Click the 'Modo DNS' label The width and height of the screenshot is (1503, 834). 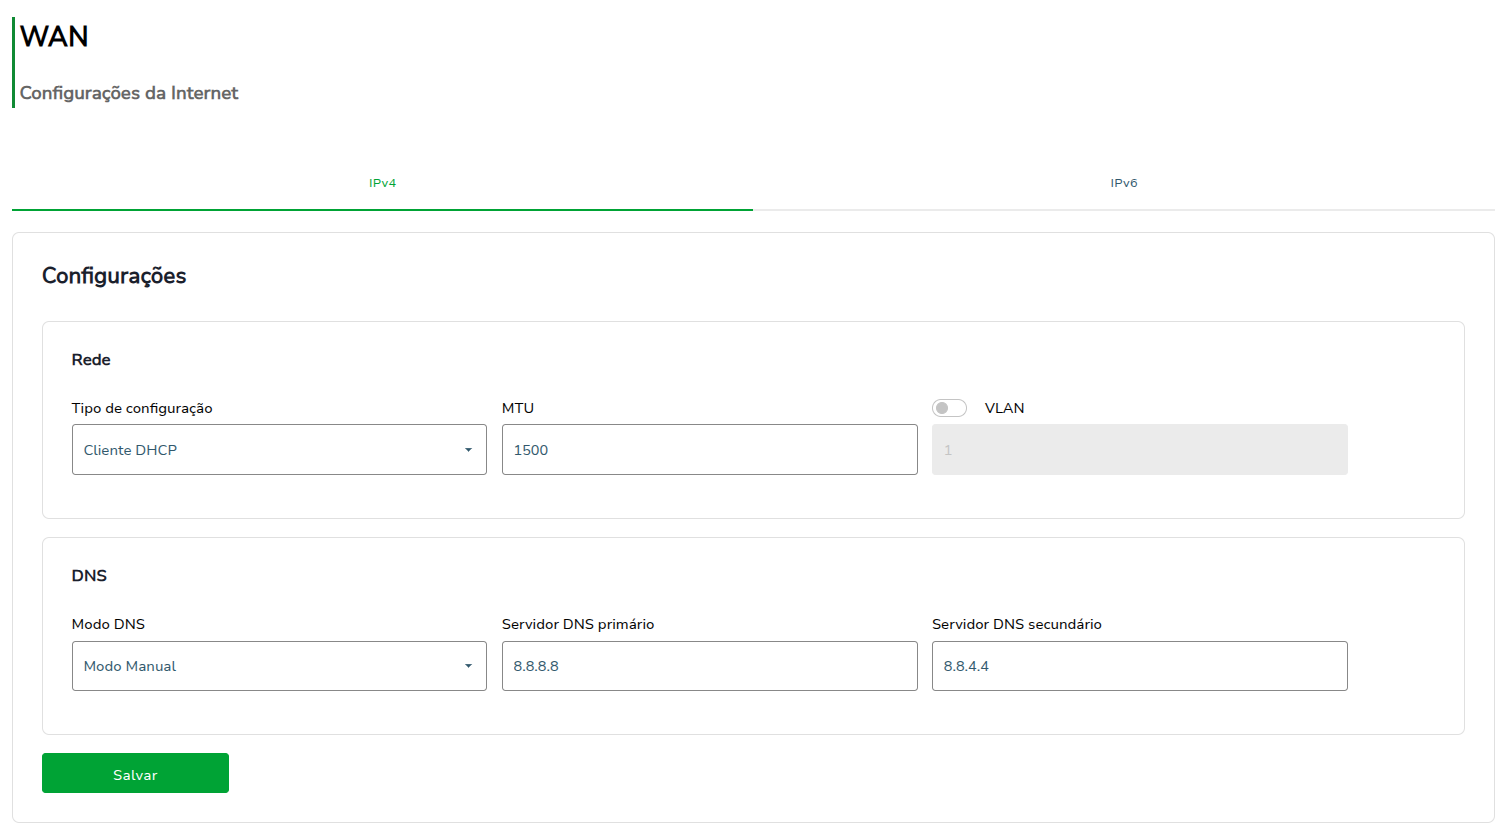108,624
